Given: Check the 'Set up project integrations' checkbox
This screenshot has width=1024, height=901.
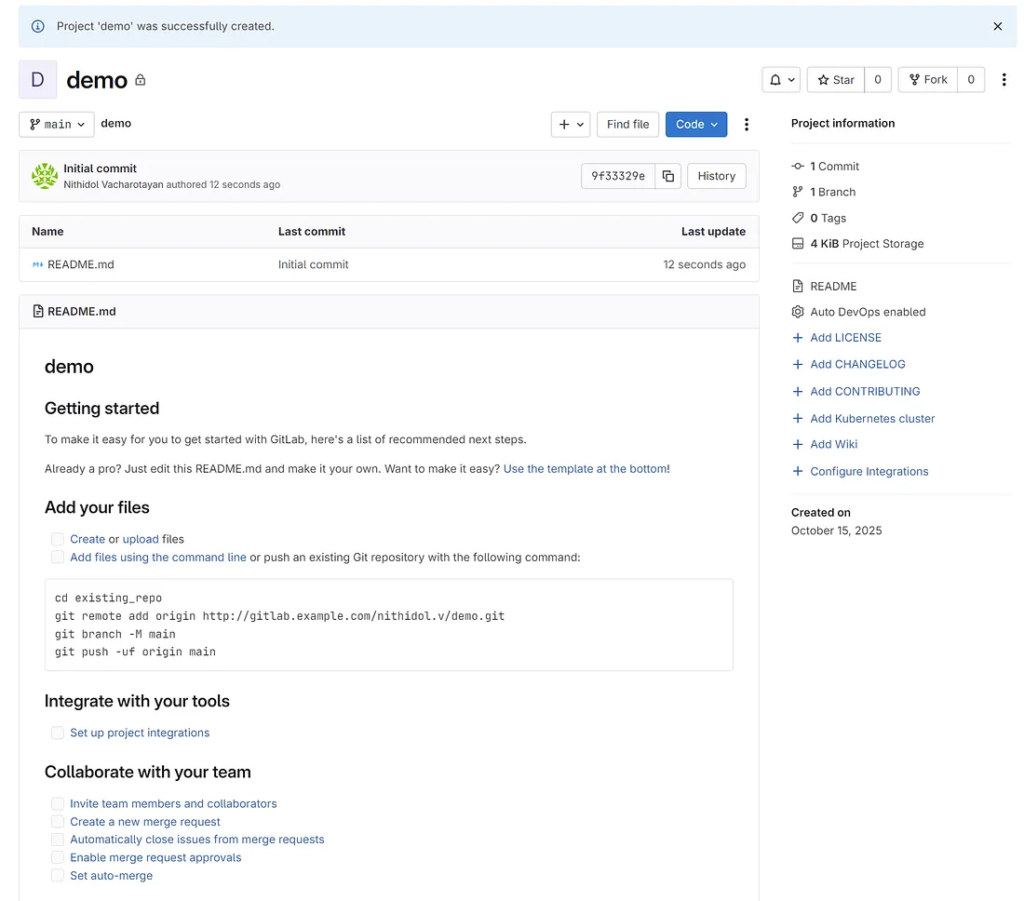Looking at the screenshot, I should pyautogui.click(x=58, y=733).
